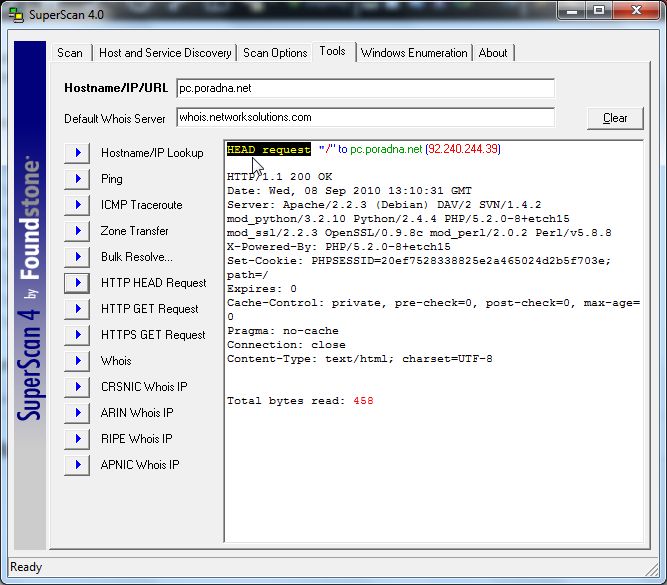Screen dimensions: 667x585
Task: Click the Hostname/IP/URL input field
Action: (x=365, y=88)
